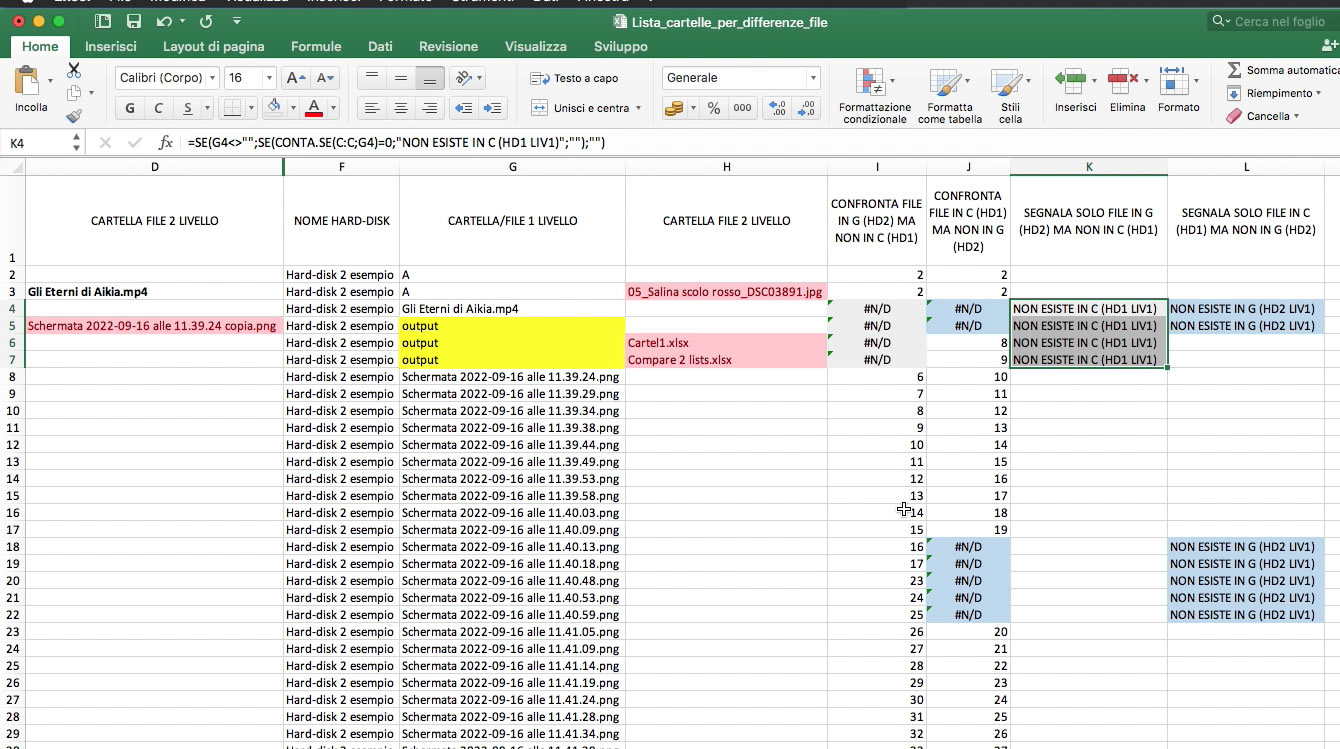The image size is (1340, 749).
Task: Increase font size with the A-up icon
Action: [x=295, y=78]
